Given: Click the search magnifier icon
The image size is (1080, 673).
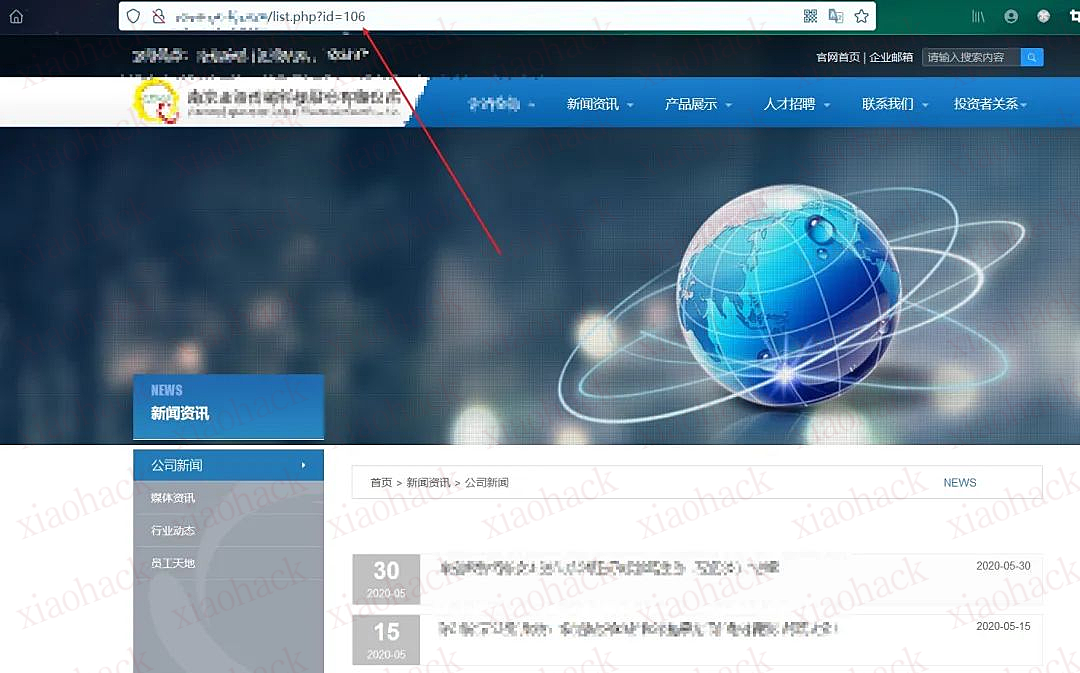Looking at the screenshot, I should (1032, 57).
